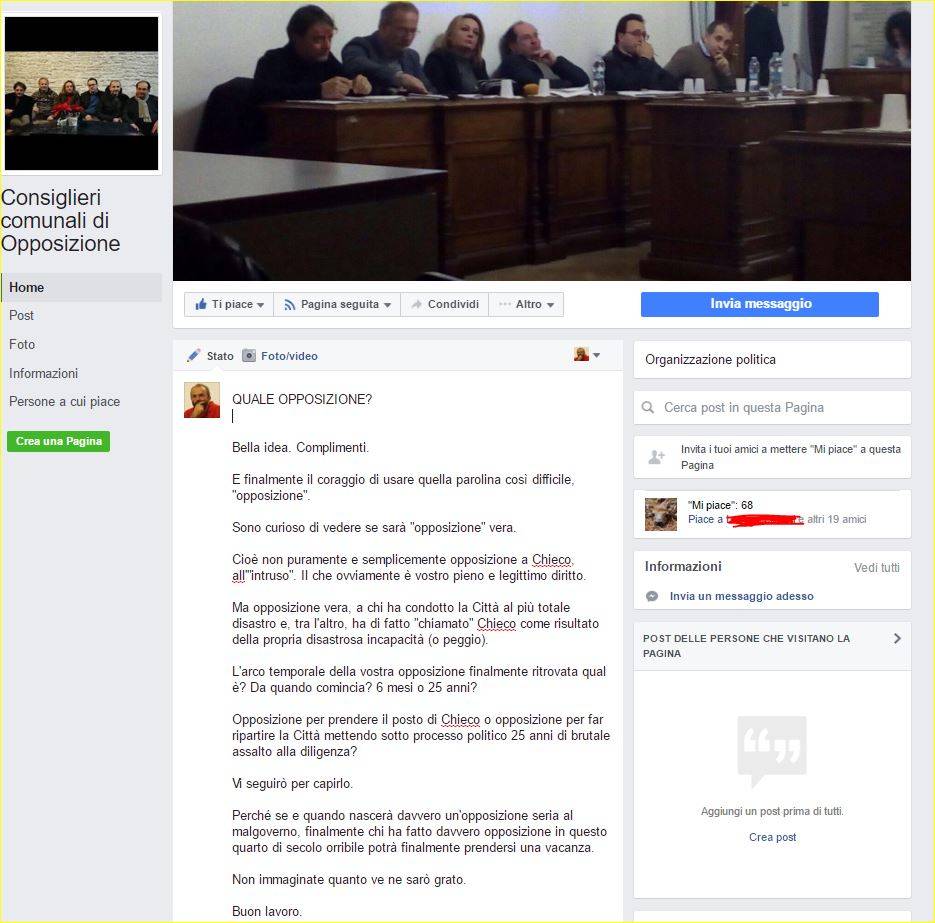The image size is (935, 923).
Task: Click the thumbs-up Ti piace icon
Action: (x=201, y=304)
